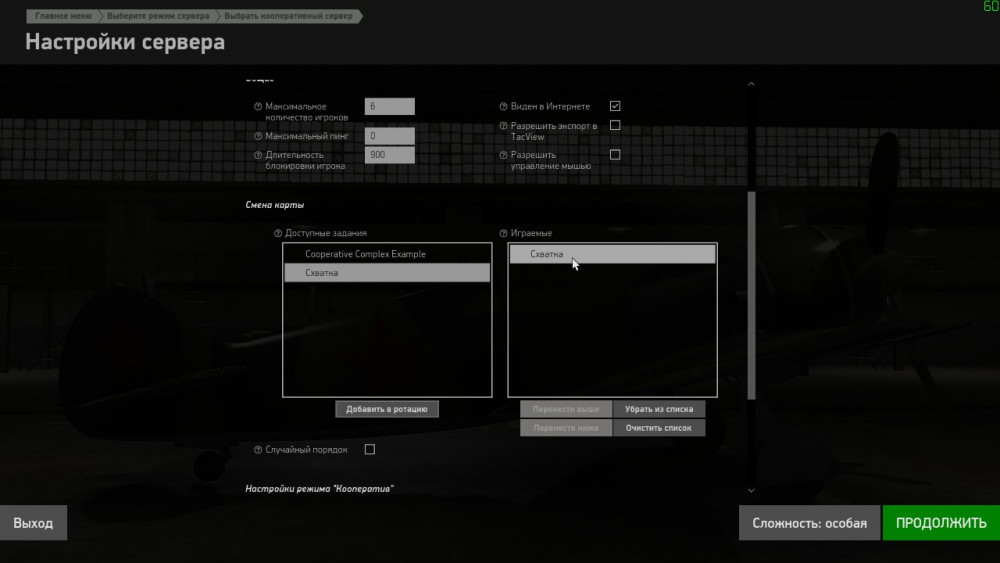
Task: Toggle the Случайный порядок checkbox
Action: click(370, 450)
